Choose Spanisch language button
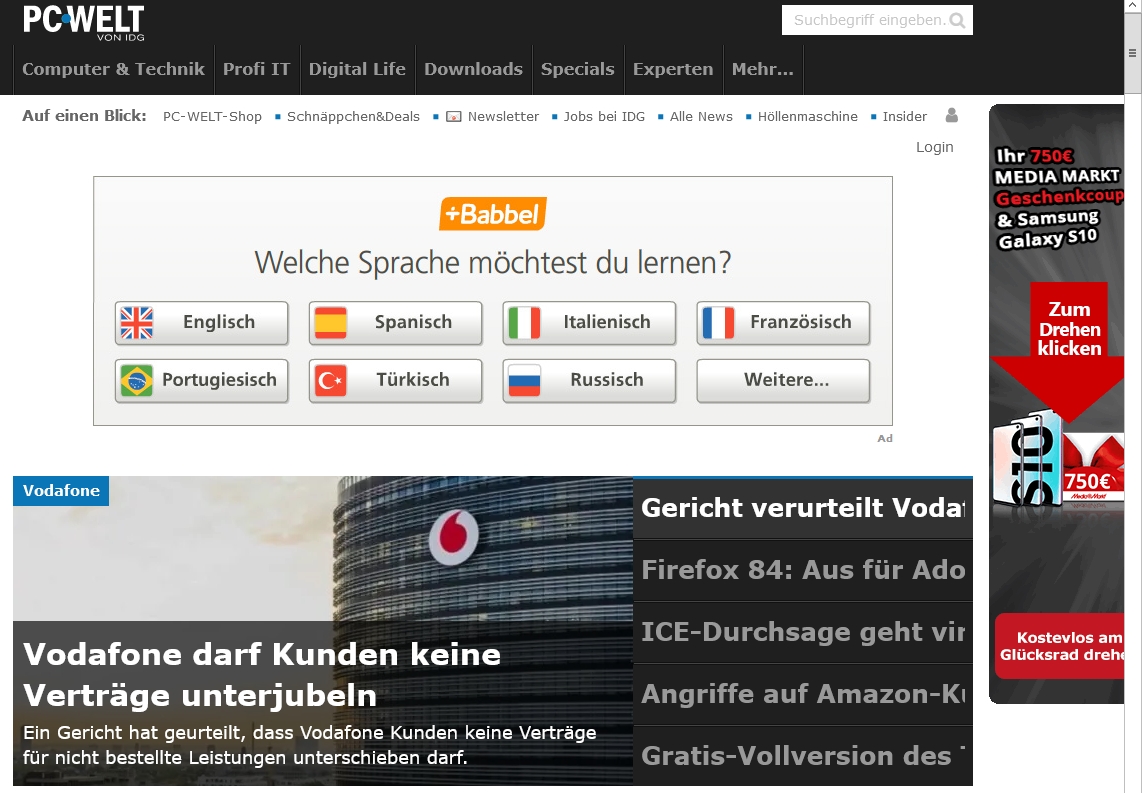1142x793 pixels. click(x=395, y=323)
